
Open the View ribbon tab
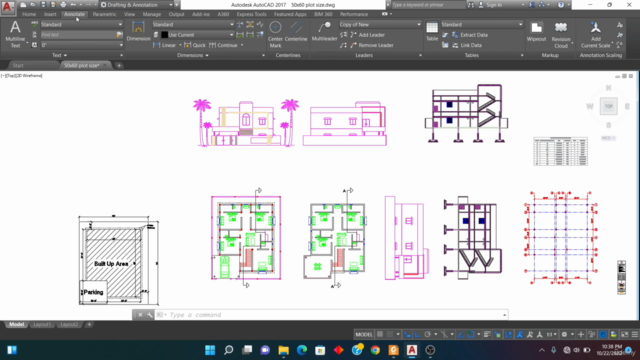pyautogui.click(x=129, y=14)
